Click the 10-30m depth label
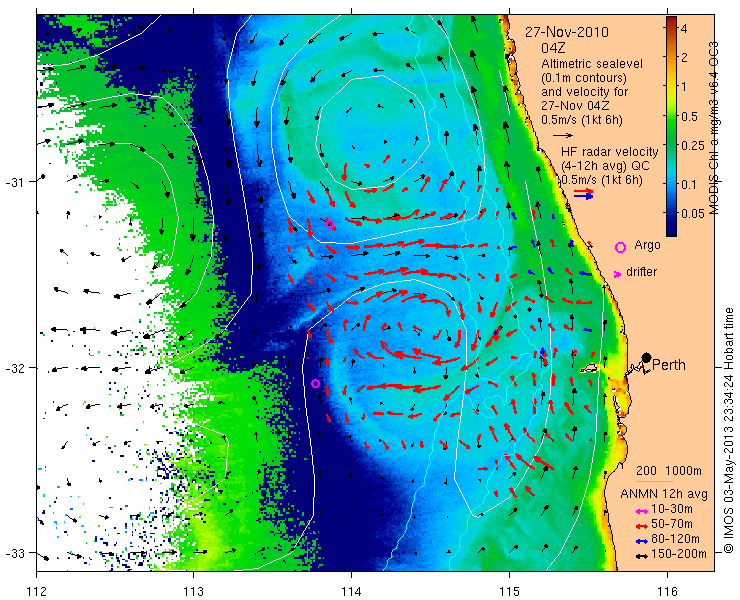This screenshot has height=600, width=740. (672, 509)
